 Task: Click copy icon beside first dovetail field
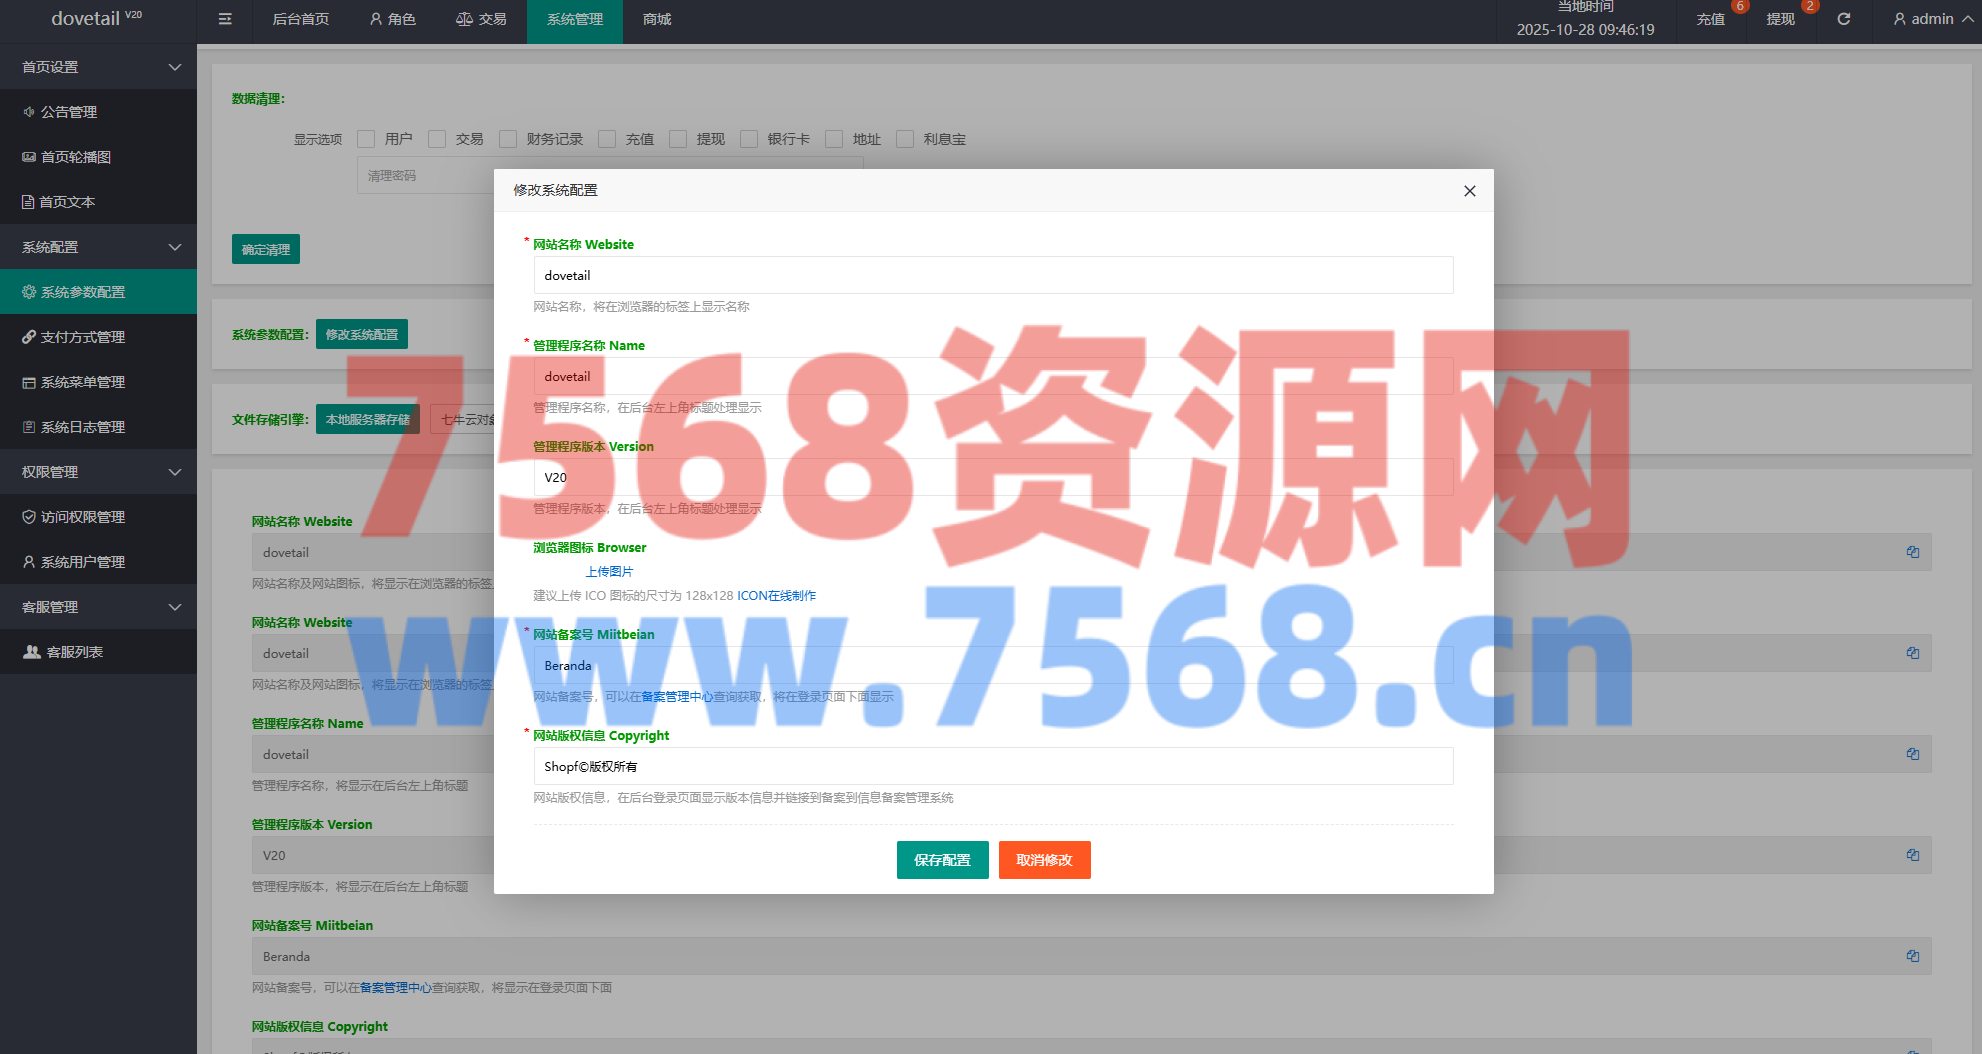tap(1912, 552)
